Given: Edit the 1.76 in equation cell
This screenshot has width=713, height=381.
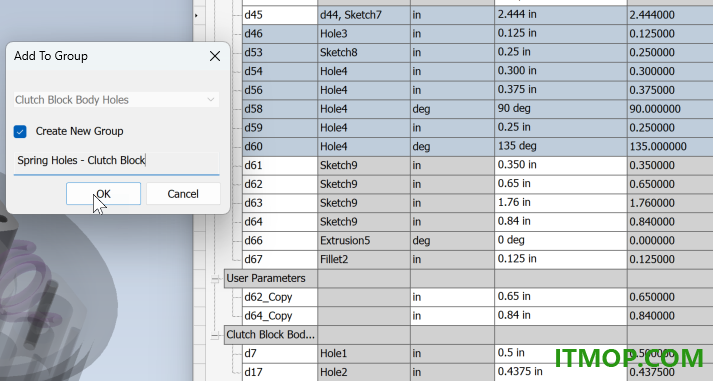Looking at the screenshot, I should click(561, 203).
